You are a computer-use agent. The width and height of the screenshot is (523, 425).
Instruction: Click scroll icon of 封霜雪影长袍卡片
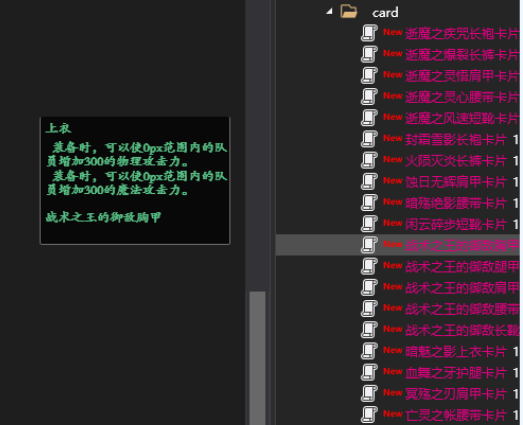coord(369,139)
